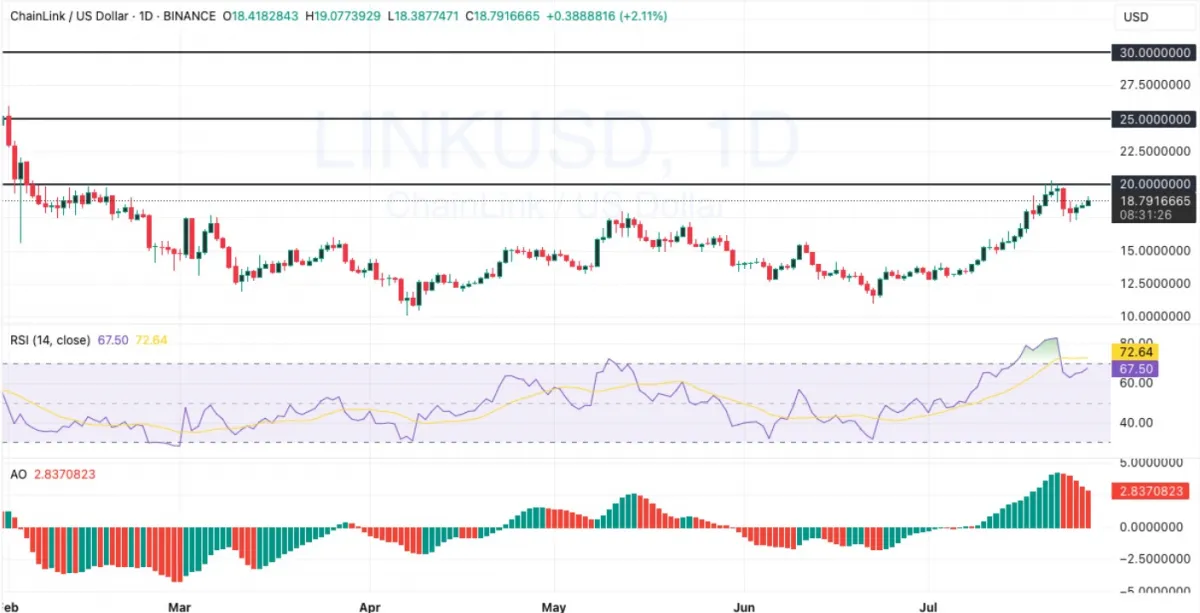Click the current price label 18.7916665
Screen dimensions: 1200x613
click(1152, 200)
